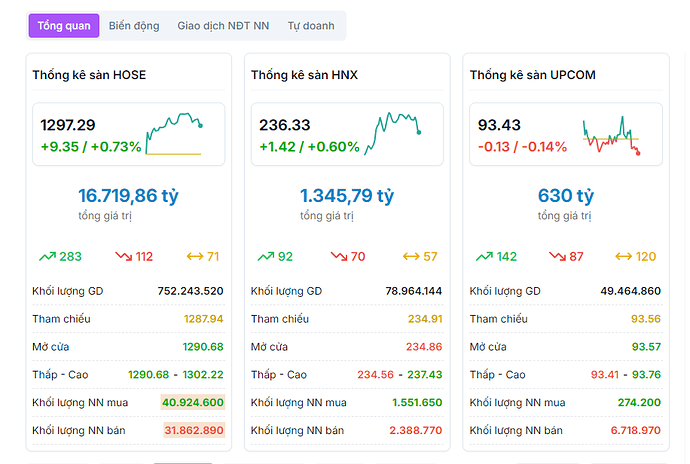Click the UPCOM index value 93.43
The image size is (690, 464).
click(x=499, y=125)
